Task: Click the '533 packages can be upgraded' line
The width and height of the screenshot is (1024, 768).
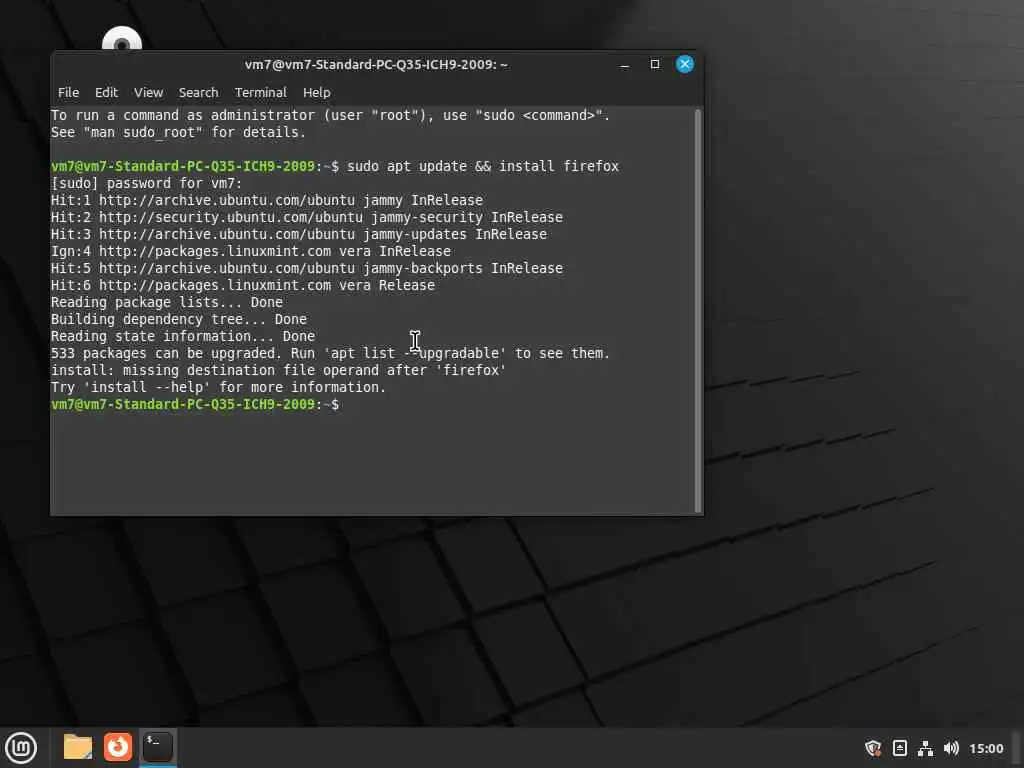Action: pyautogui.click(x=330, y=353)
